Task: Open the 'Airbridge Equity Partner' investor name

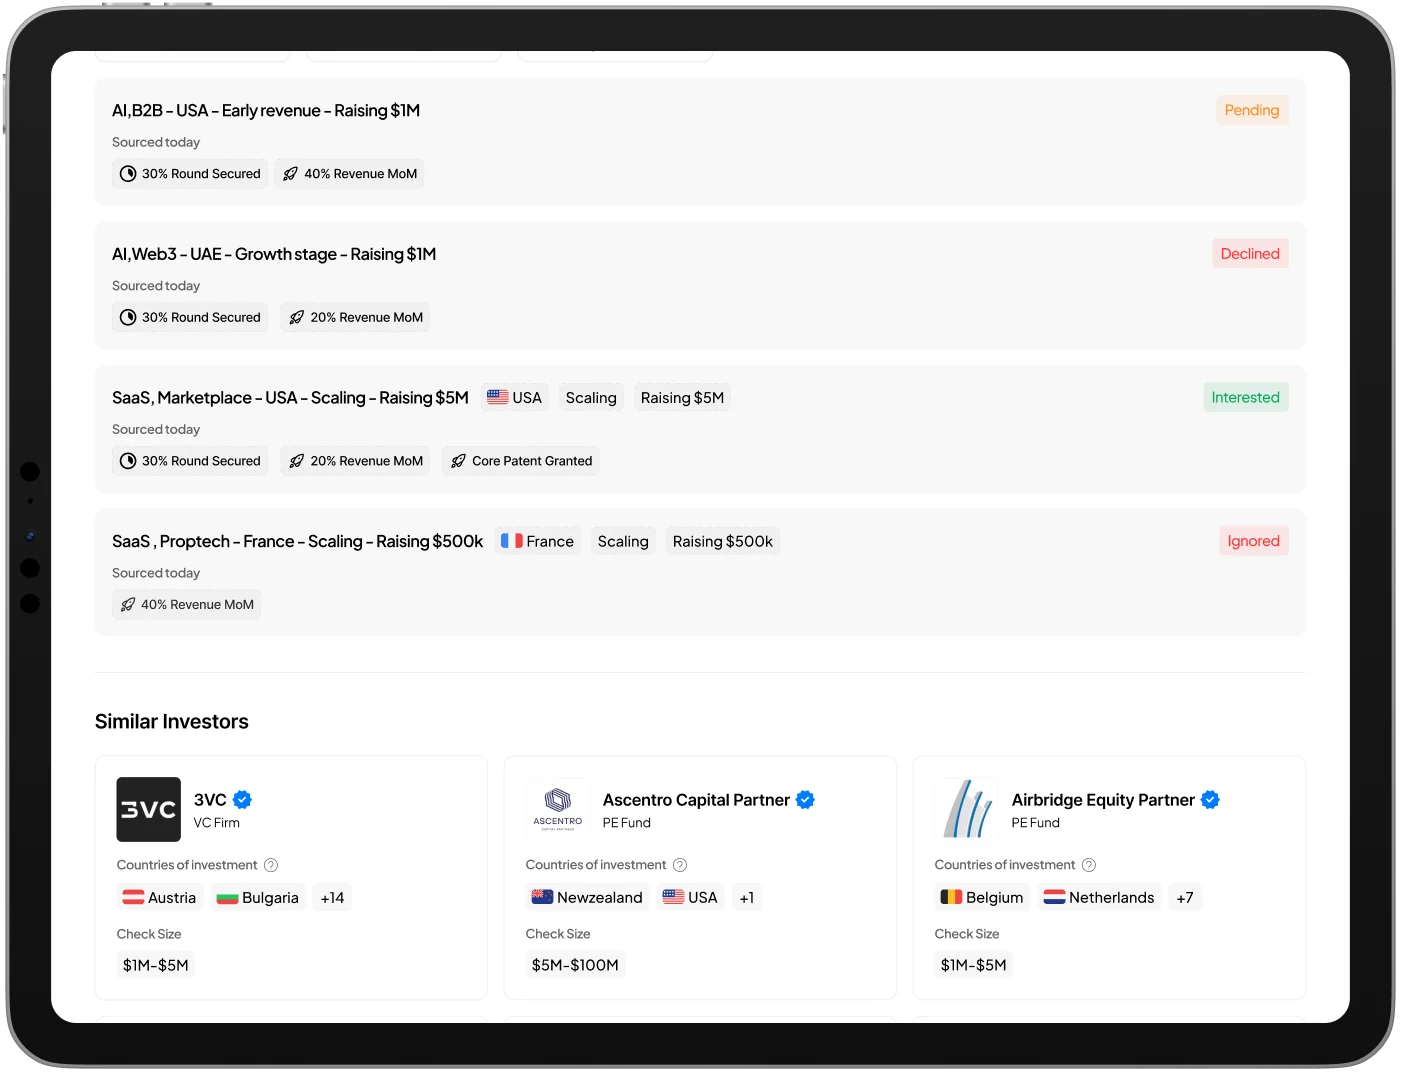Action: click(x=1103, y=800)
